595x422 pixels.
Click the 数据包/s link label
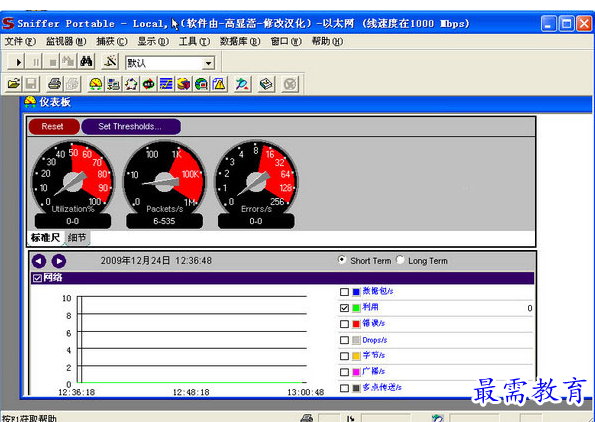[x=378, y=291]
